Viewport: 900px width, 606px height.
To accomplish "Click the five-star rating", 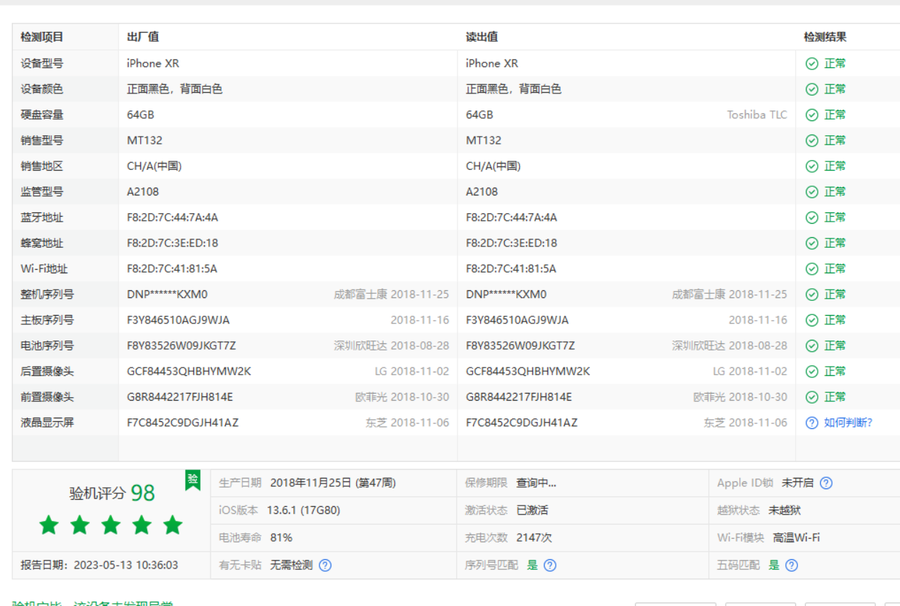I will 111,525.
